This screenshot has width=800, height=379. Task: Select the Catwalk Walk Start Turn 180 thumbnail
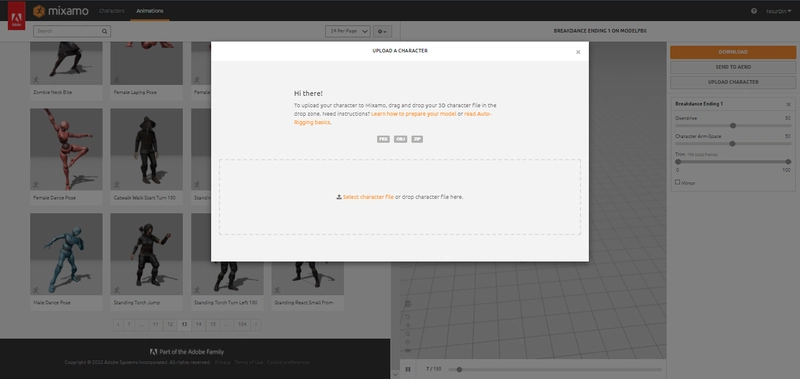coord(146,149)
